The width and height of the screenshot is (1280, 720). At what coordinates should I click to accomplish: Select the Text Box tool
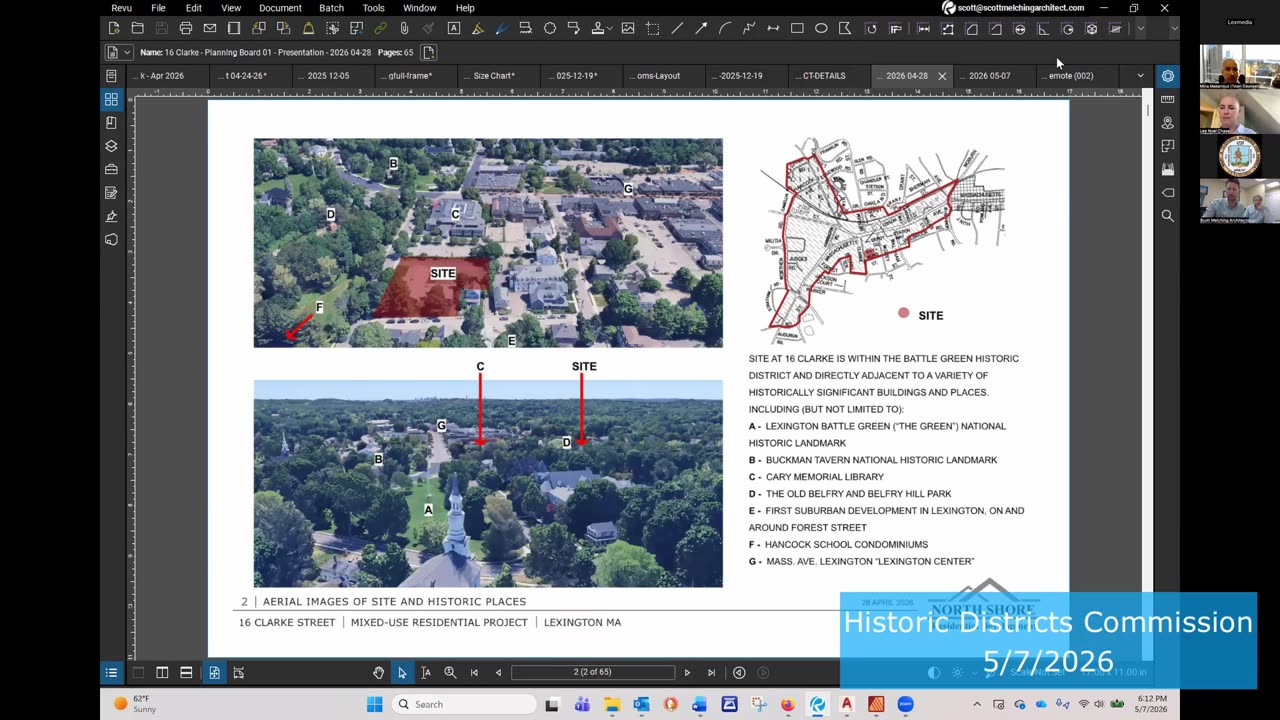point(453,28)
